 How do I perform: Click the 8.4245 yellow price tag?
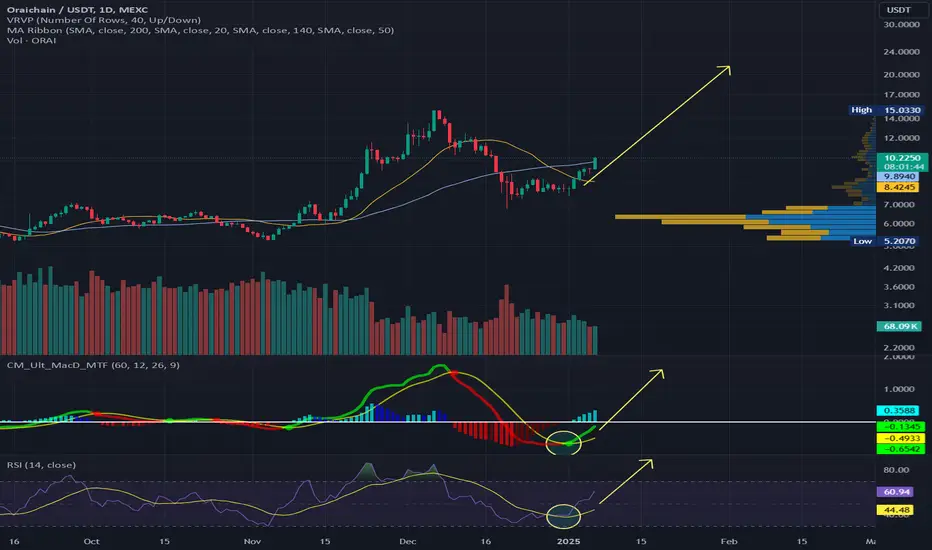pyautogui.click(x=898, y=187)
